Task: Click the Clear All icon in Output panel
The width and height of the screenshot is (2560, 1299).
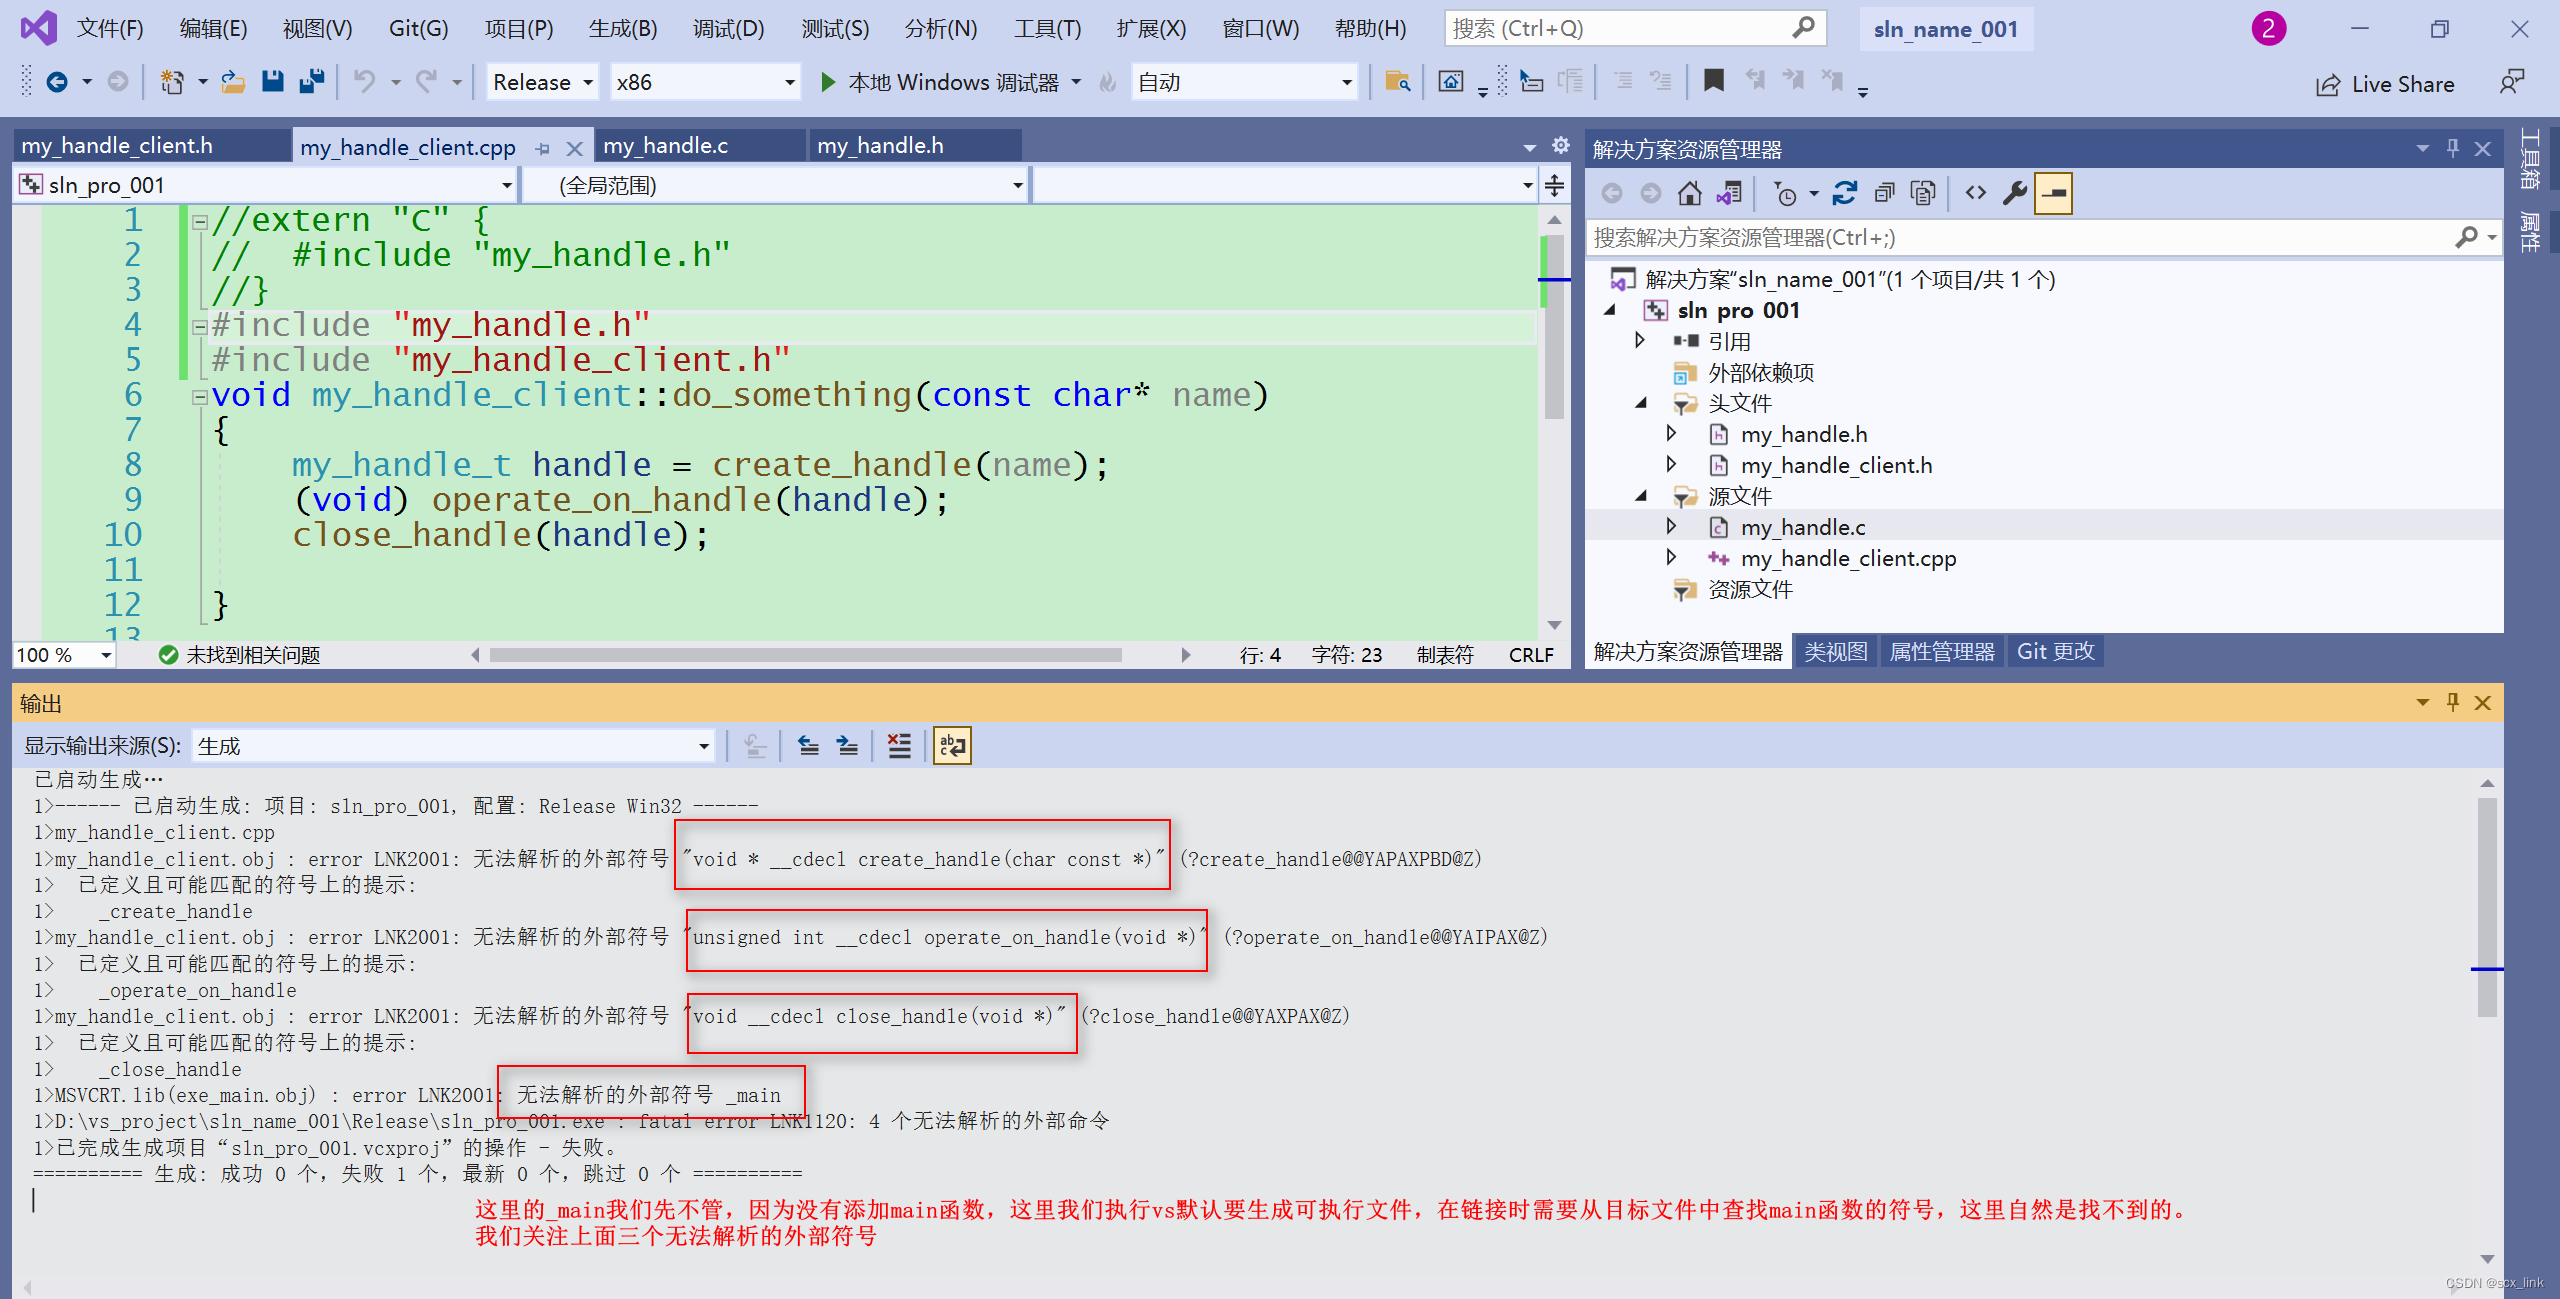Action: (x=899, y=746)
